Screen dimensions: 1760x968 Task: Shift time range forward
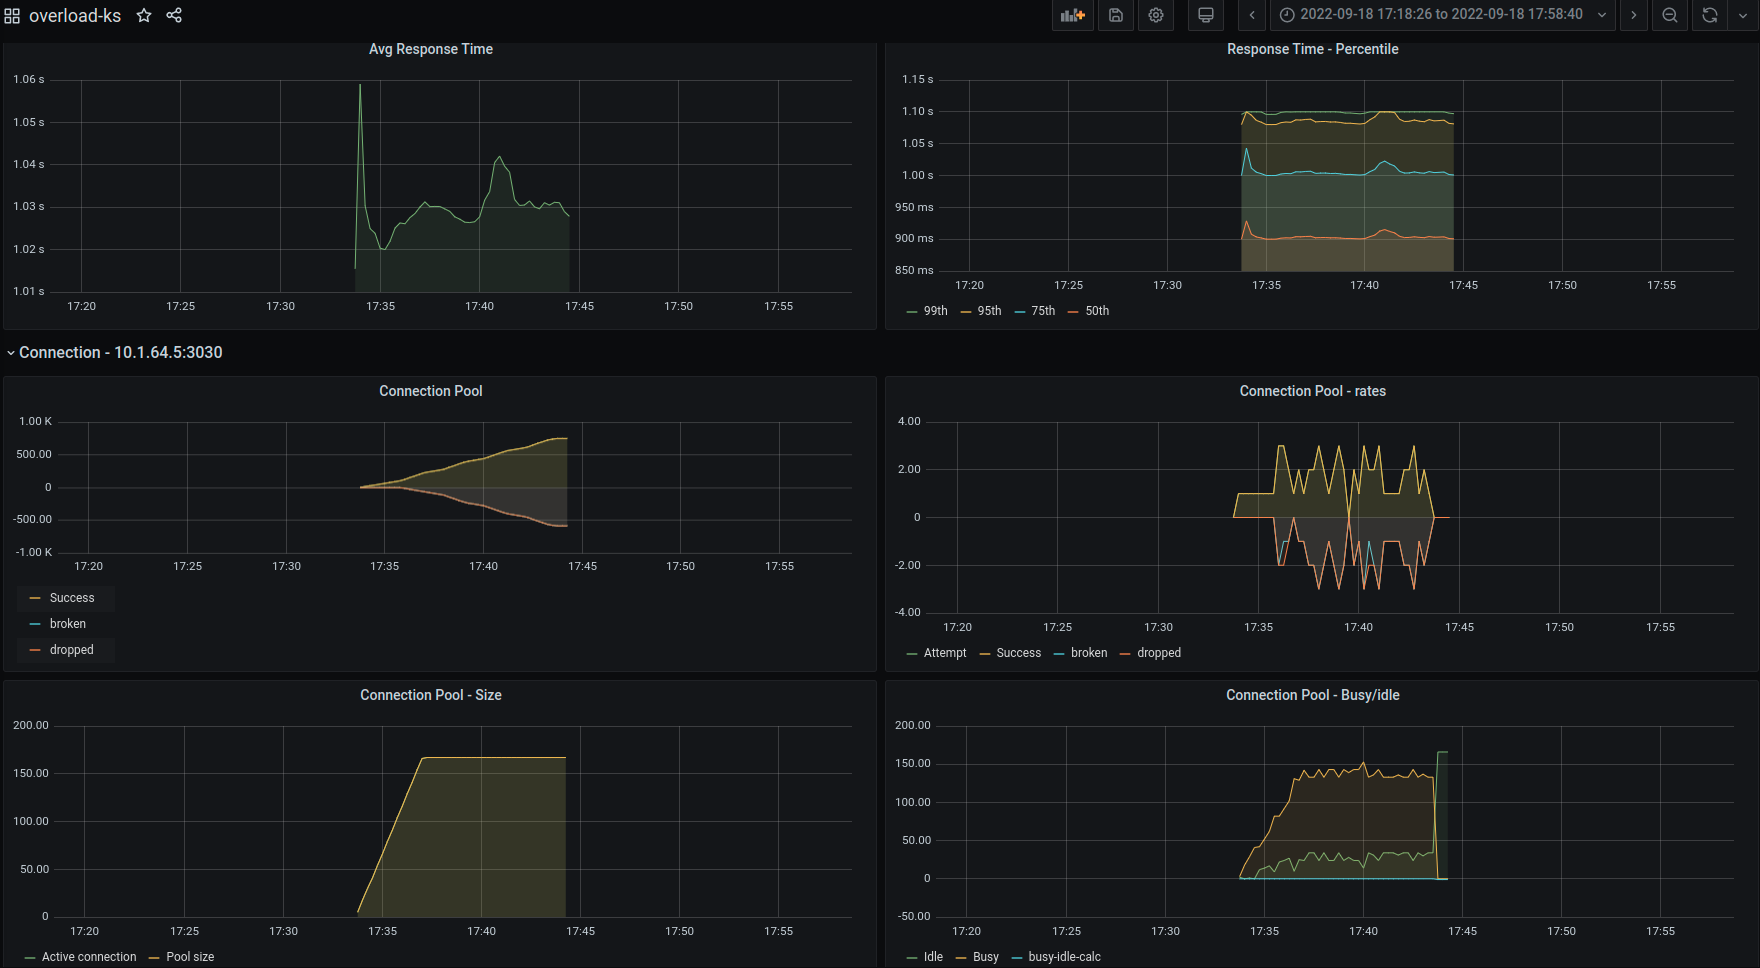point(1634,15)
